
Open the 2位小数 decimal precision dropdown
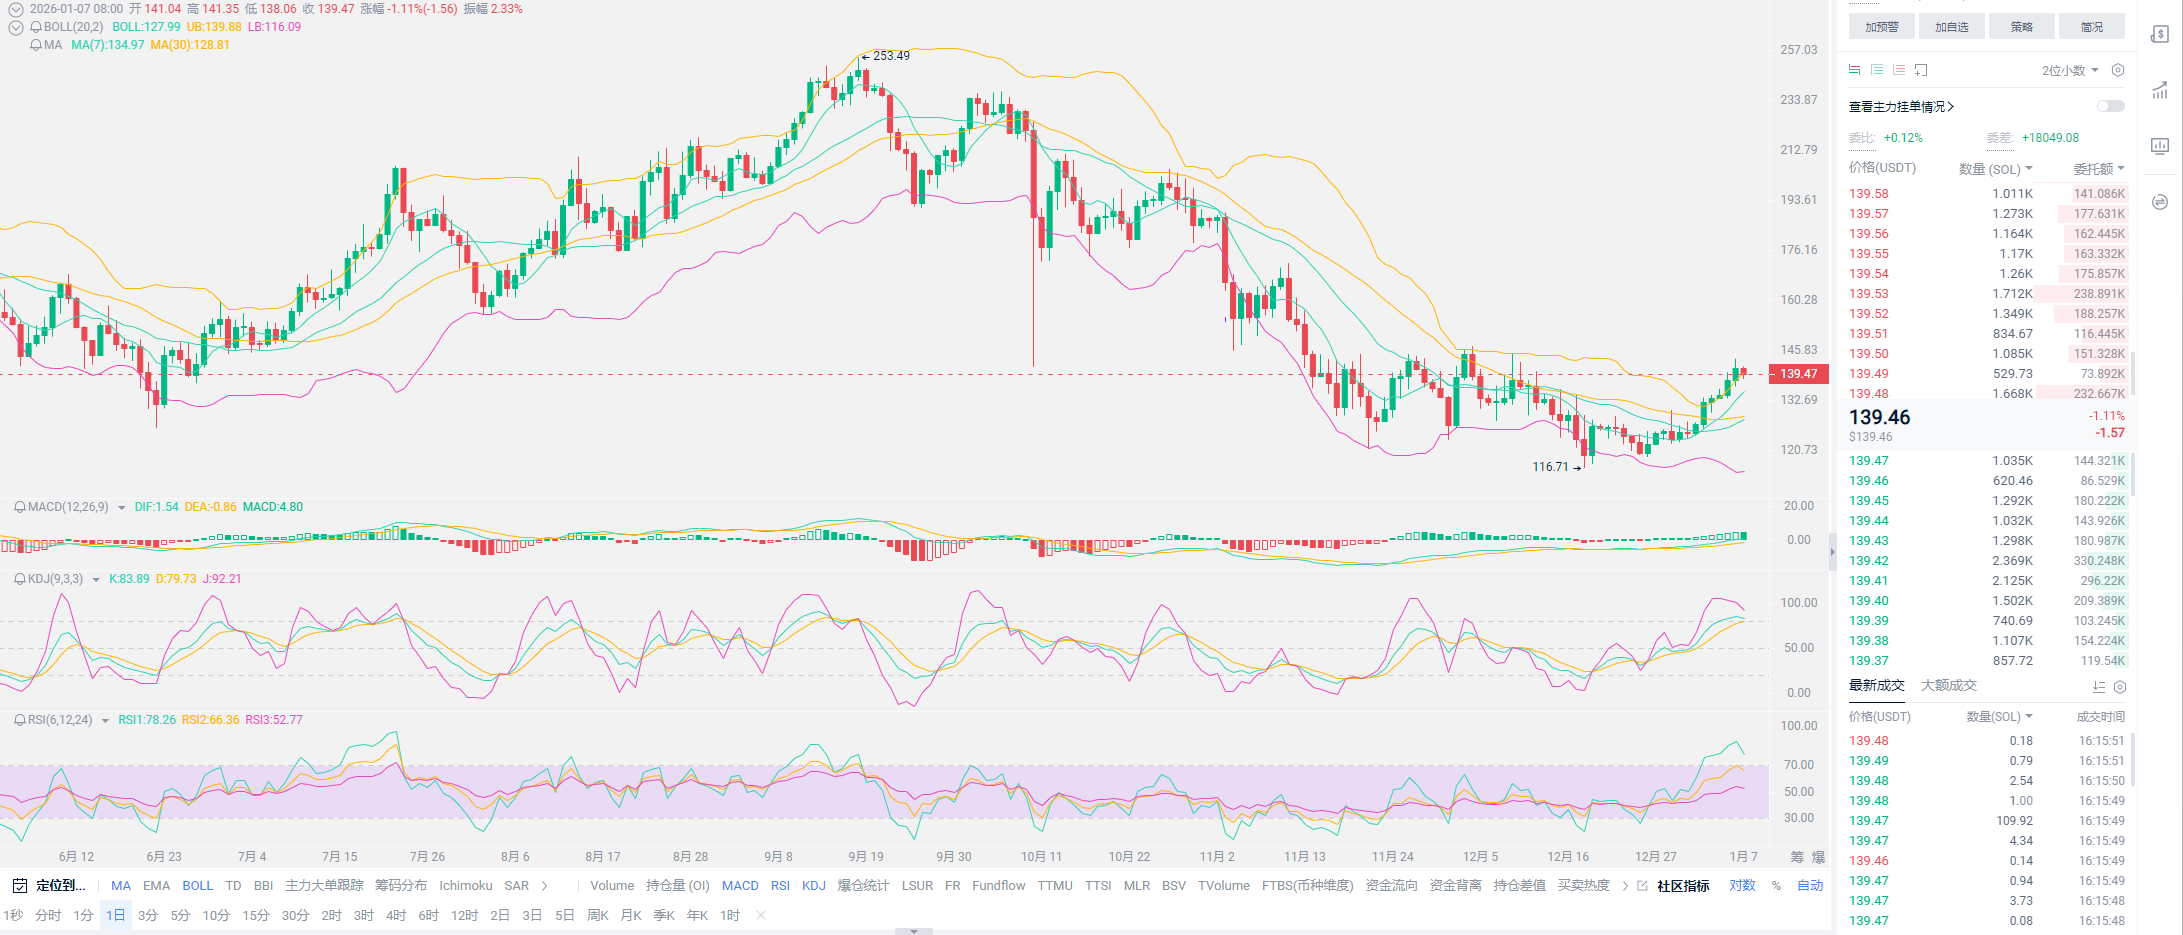(x=2070, y=70)
